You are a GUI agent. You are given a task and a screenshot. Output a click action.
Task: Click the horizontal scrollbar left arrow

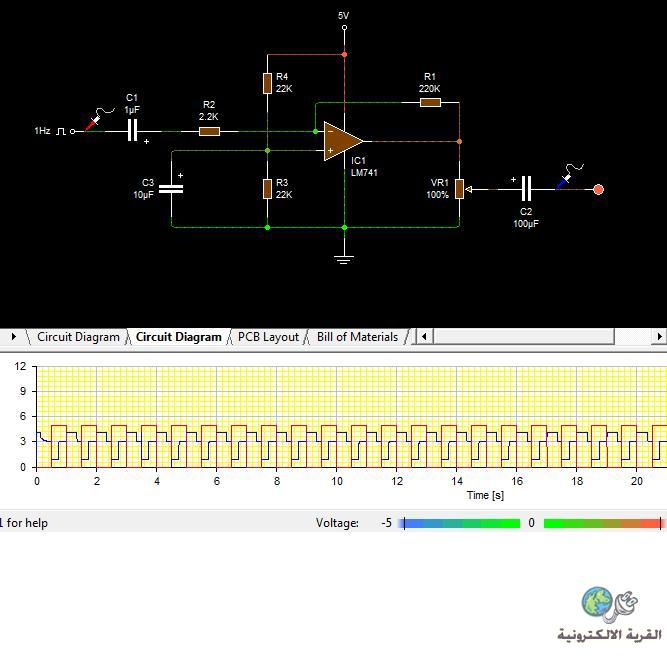point(424,337)
